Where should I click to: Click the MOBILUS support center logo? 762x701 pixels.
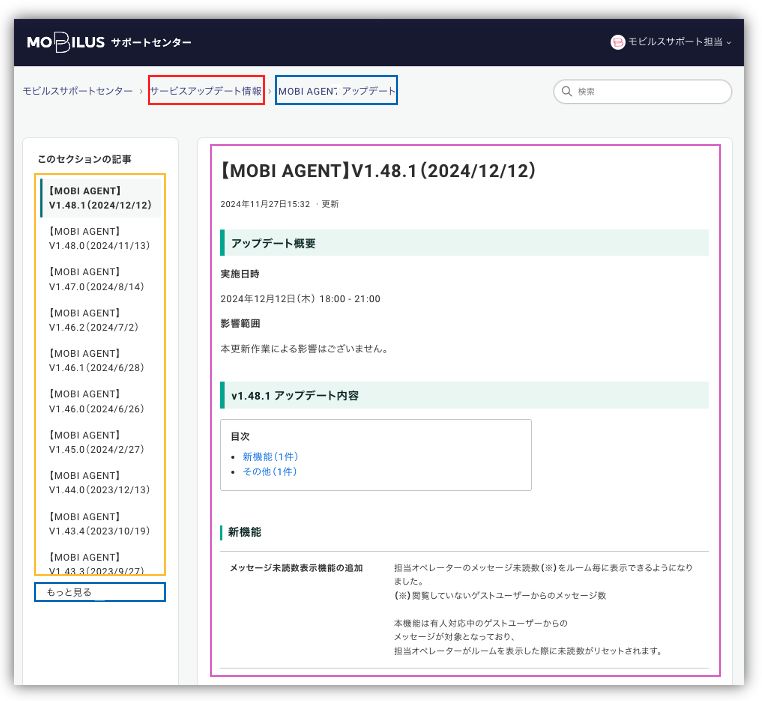tap(109, 42)
